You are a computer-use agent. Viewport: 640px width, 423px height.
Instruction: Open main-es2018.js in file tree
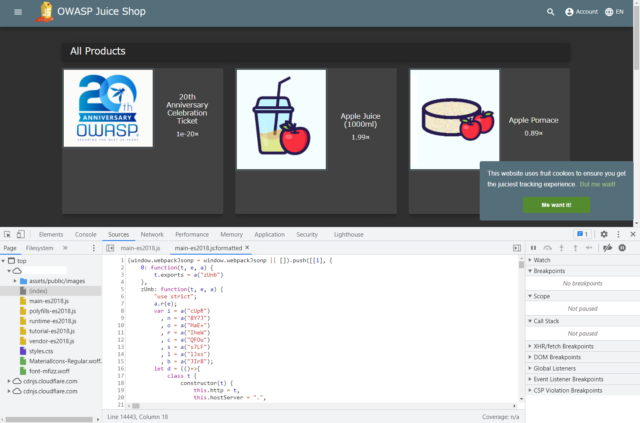click(x=49, y=301)
